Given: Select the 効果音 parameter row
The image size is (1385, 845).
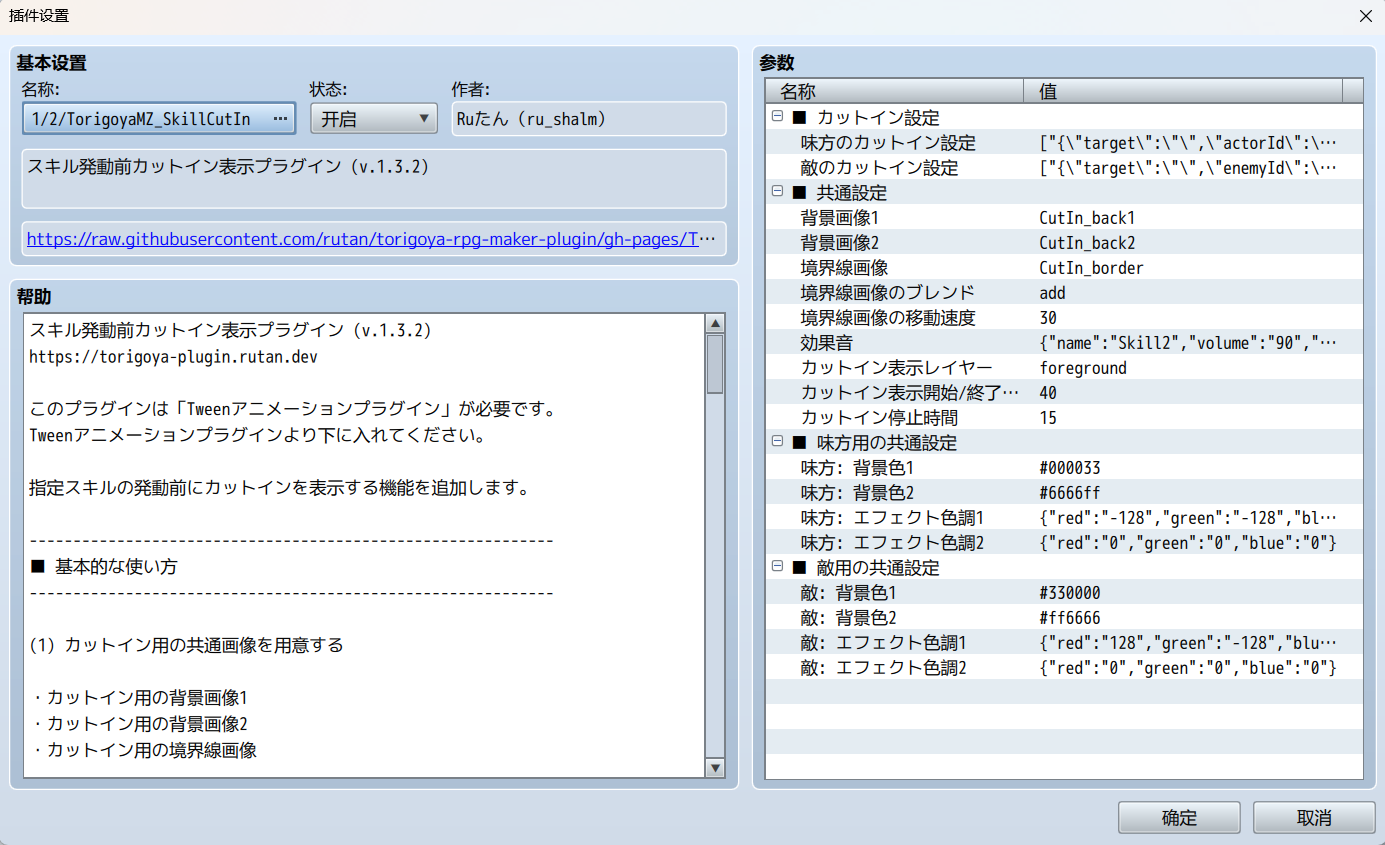Looking at the screenshot, I should click(1064, 342).
